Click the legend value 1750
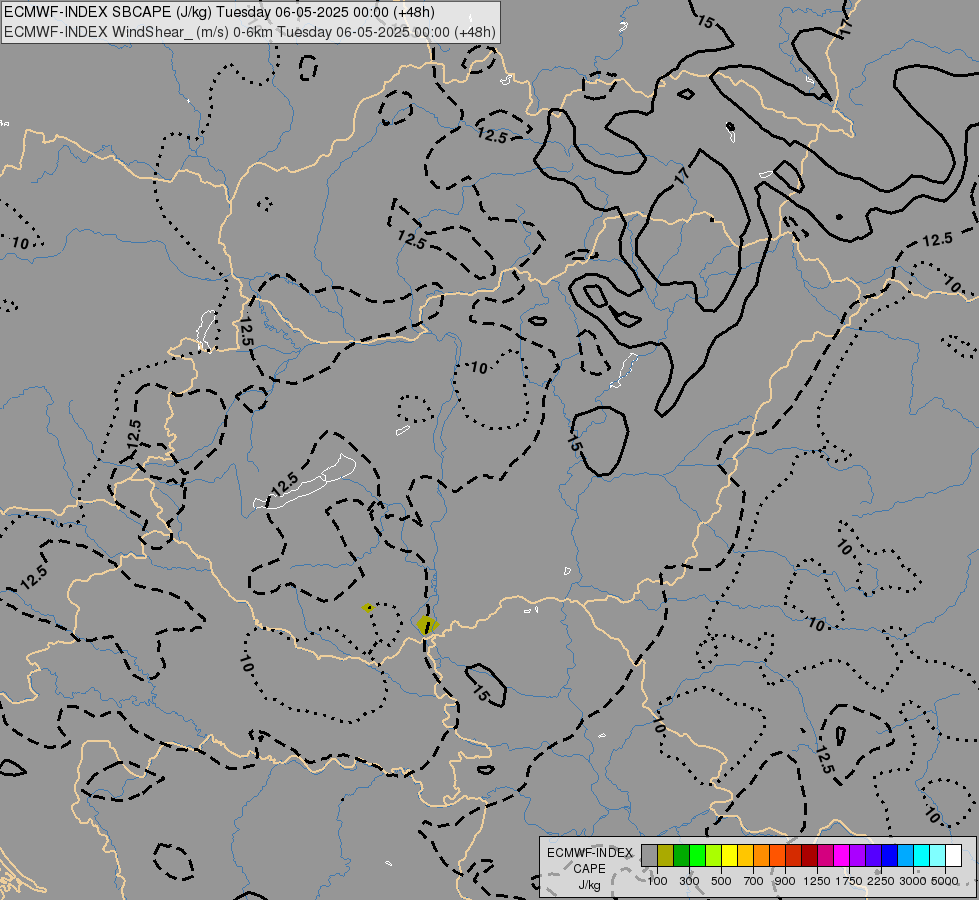The image size is (979, 900). tap(849, 881)
